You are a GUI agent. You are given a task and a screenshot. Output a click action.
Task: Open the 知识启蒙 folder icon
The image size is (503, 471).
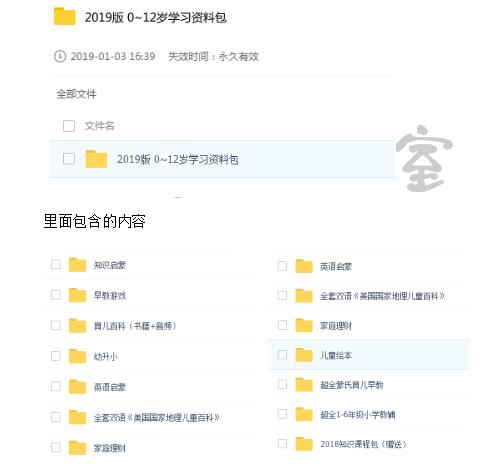pyautogui.click(x=77, y=265)
